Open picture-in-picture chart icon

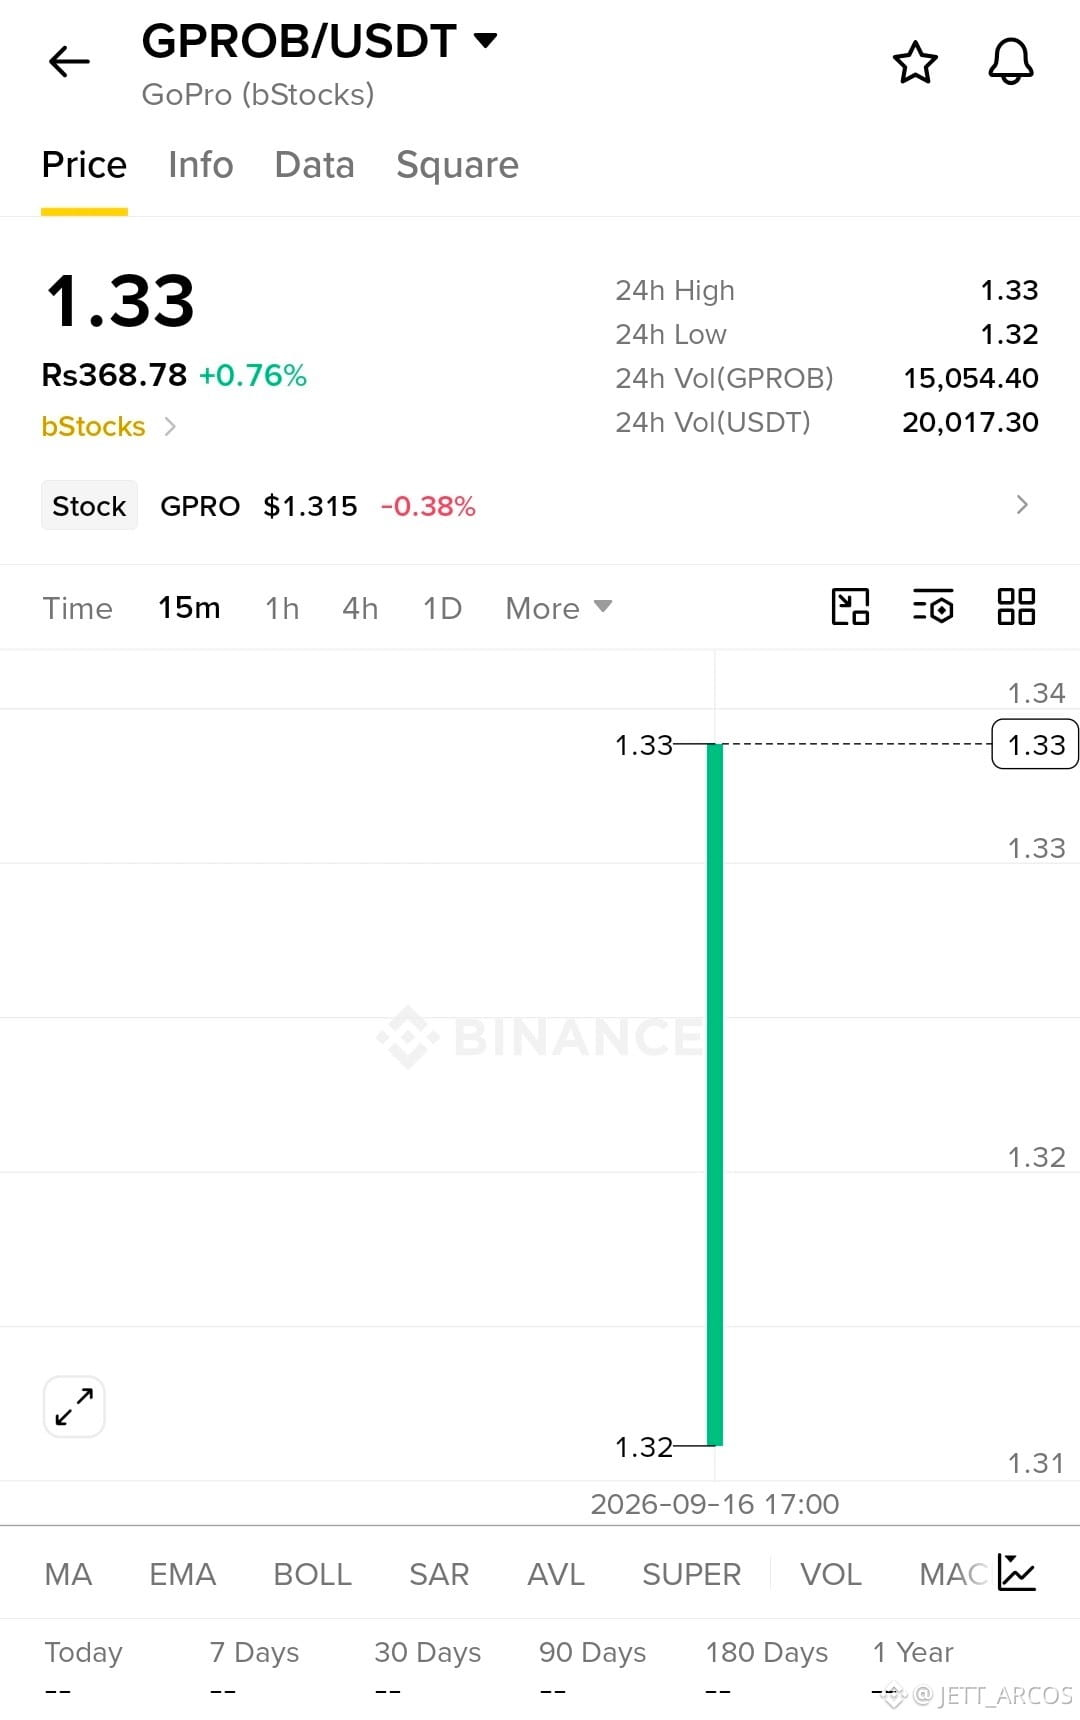pos(850,607)
